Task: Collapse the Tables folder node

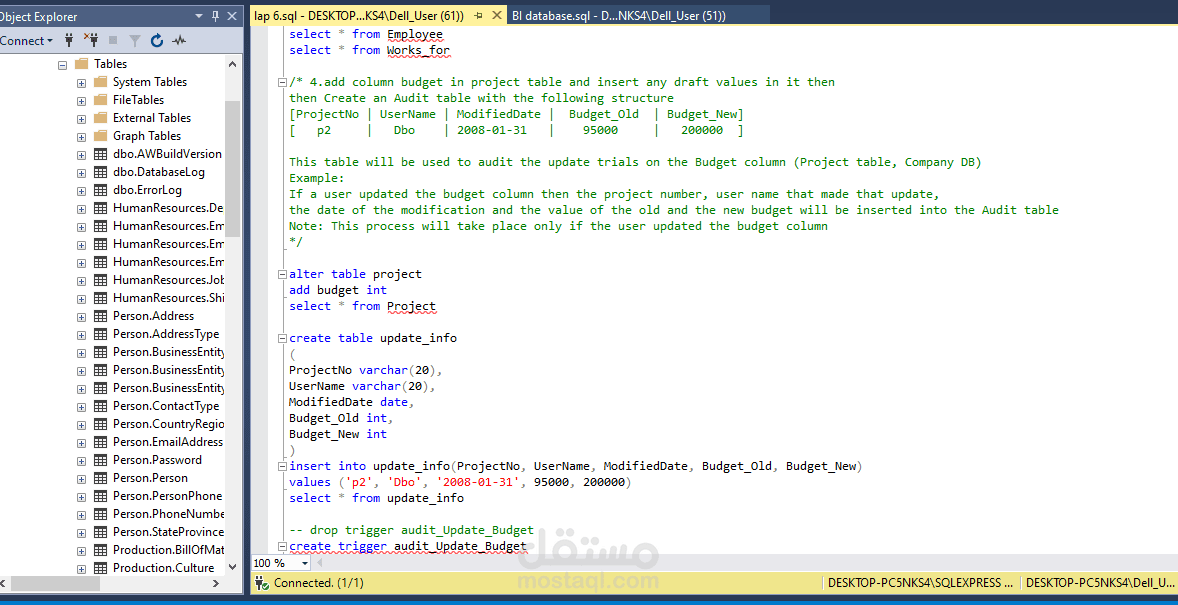Action: coord(63,65)
